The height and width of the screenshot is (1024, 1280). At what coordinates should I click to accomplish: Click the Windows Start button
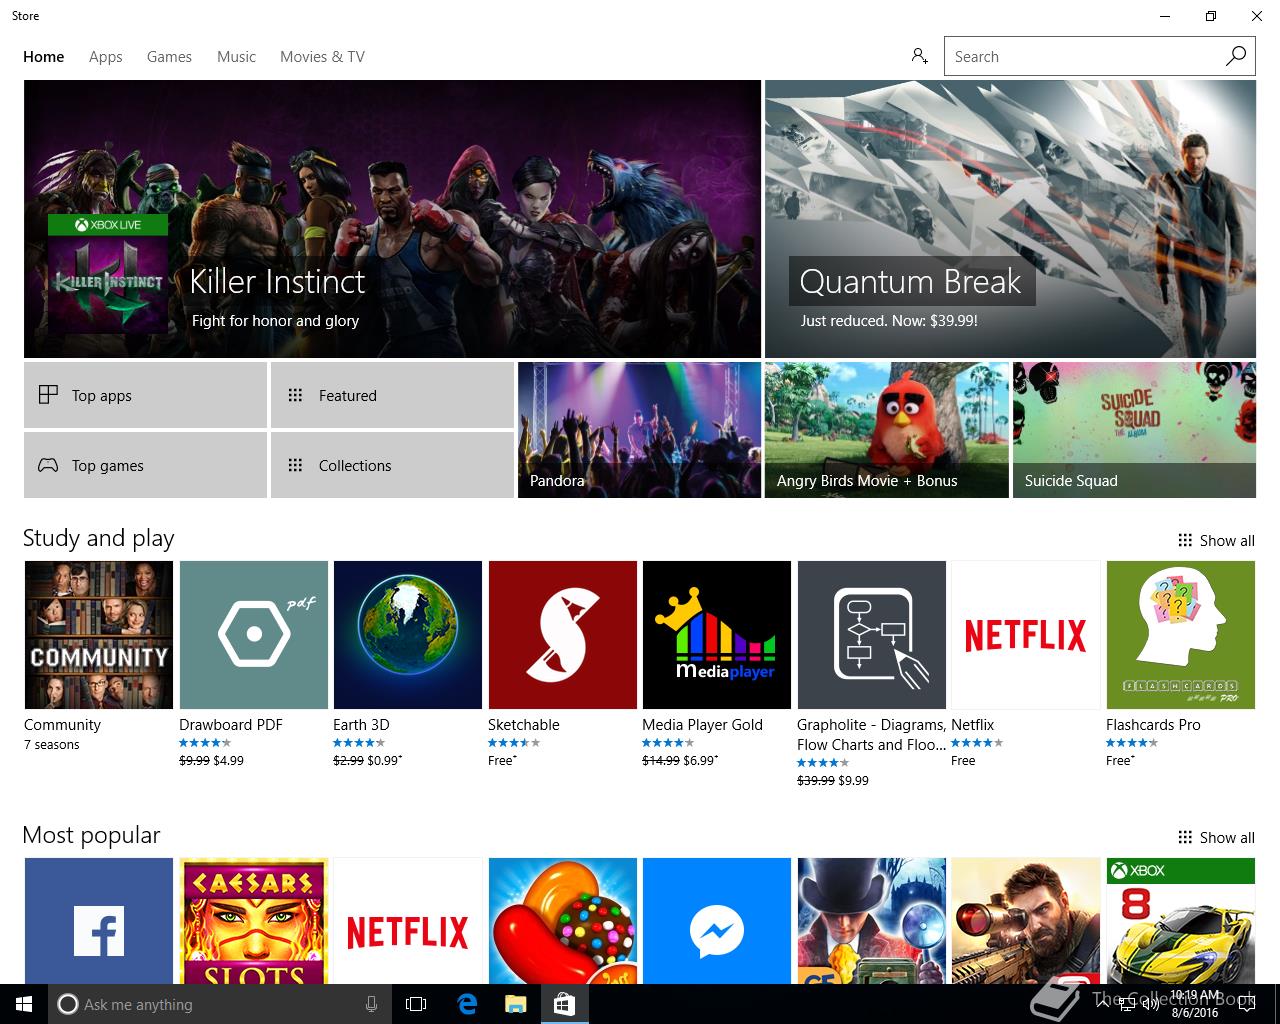pos(24,1004)
